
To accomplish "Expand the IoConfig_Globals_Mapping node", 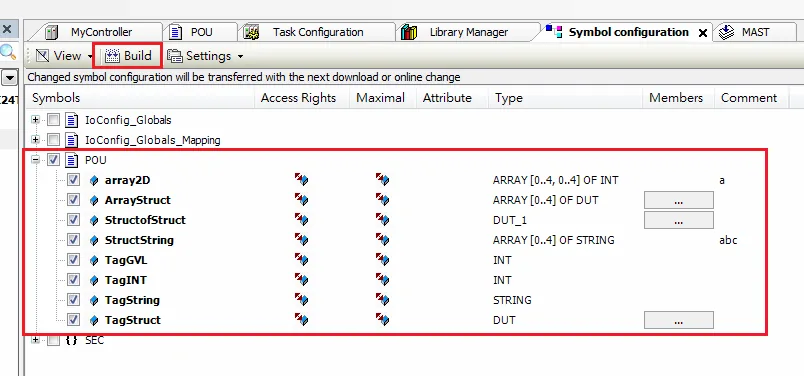I will click(x=35, y=140).
